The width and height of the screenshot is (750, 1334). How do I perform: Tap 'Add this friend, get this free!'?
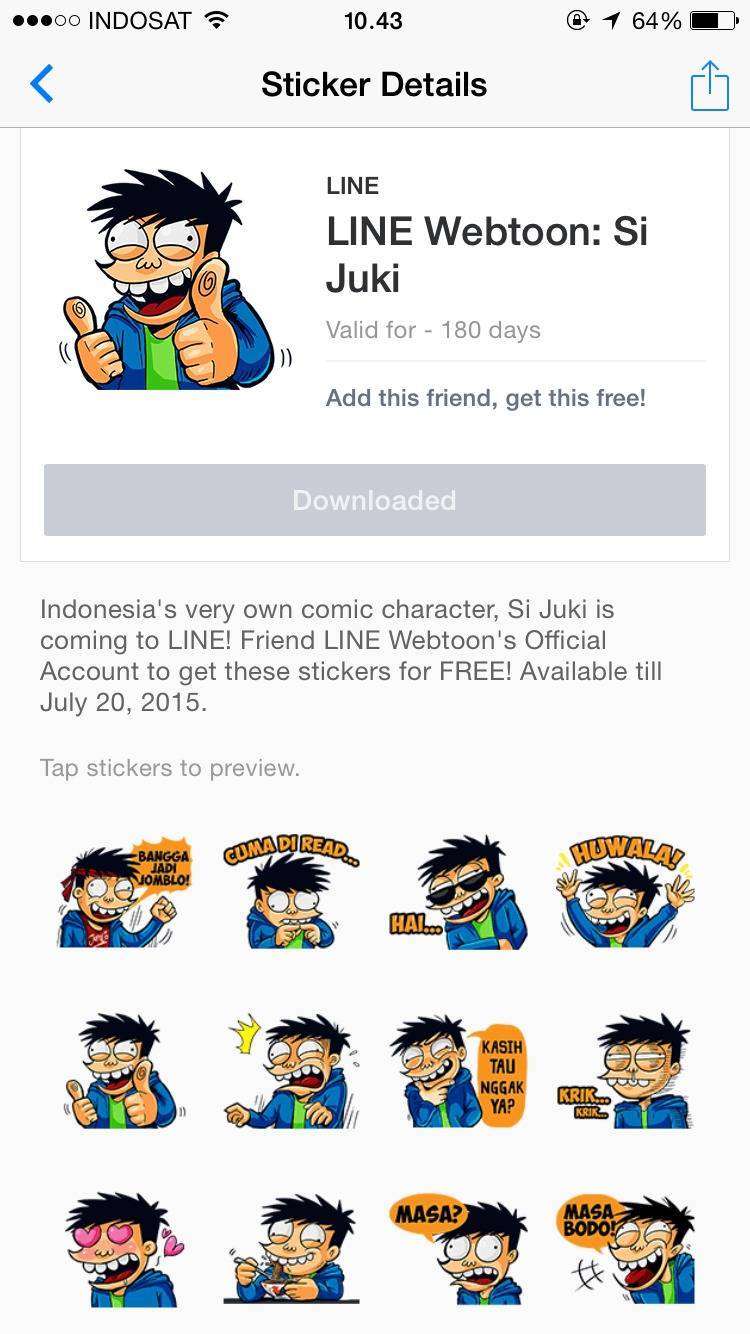coord(486,398)
